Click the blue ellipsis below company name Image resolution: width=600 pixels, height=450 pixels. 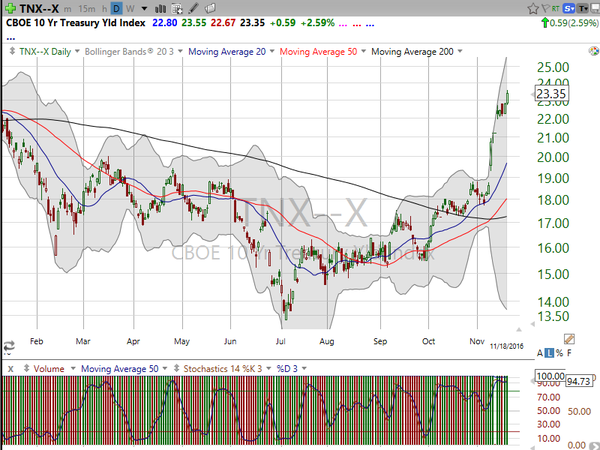pos(11,39)
